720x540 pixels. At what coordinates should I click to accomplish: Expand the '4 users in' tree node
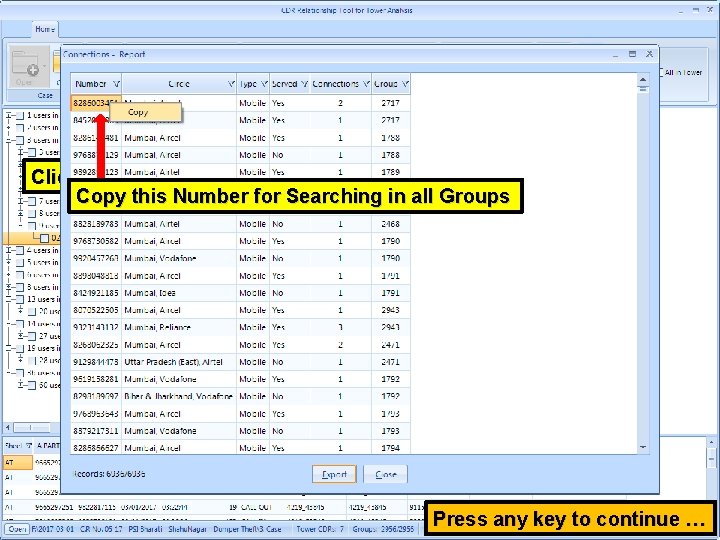click(x=8, y=251)
